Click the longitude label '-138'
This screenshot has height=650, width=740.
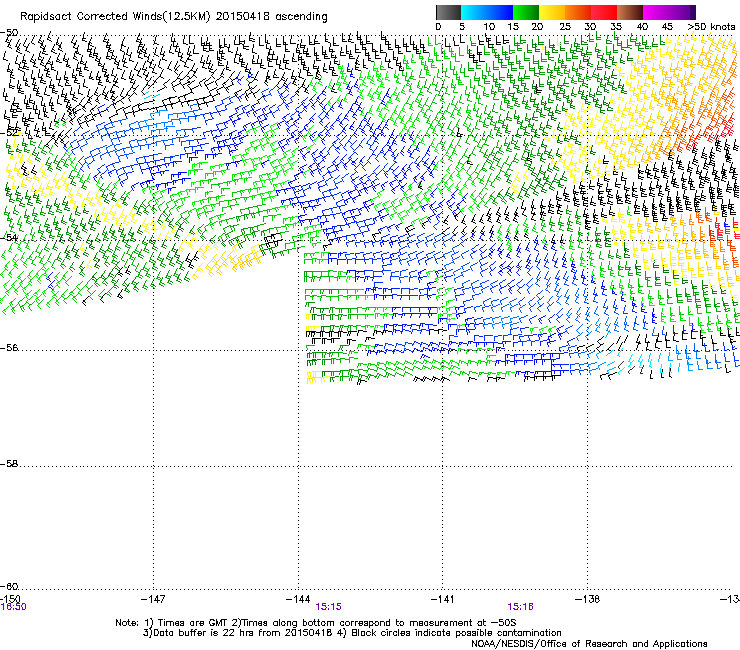point(588,599)
